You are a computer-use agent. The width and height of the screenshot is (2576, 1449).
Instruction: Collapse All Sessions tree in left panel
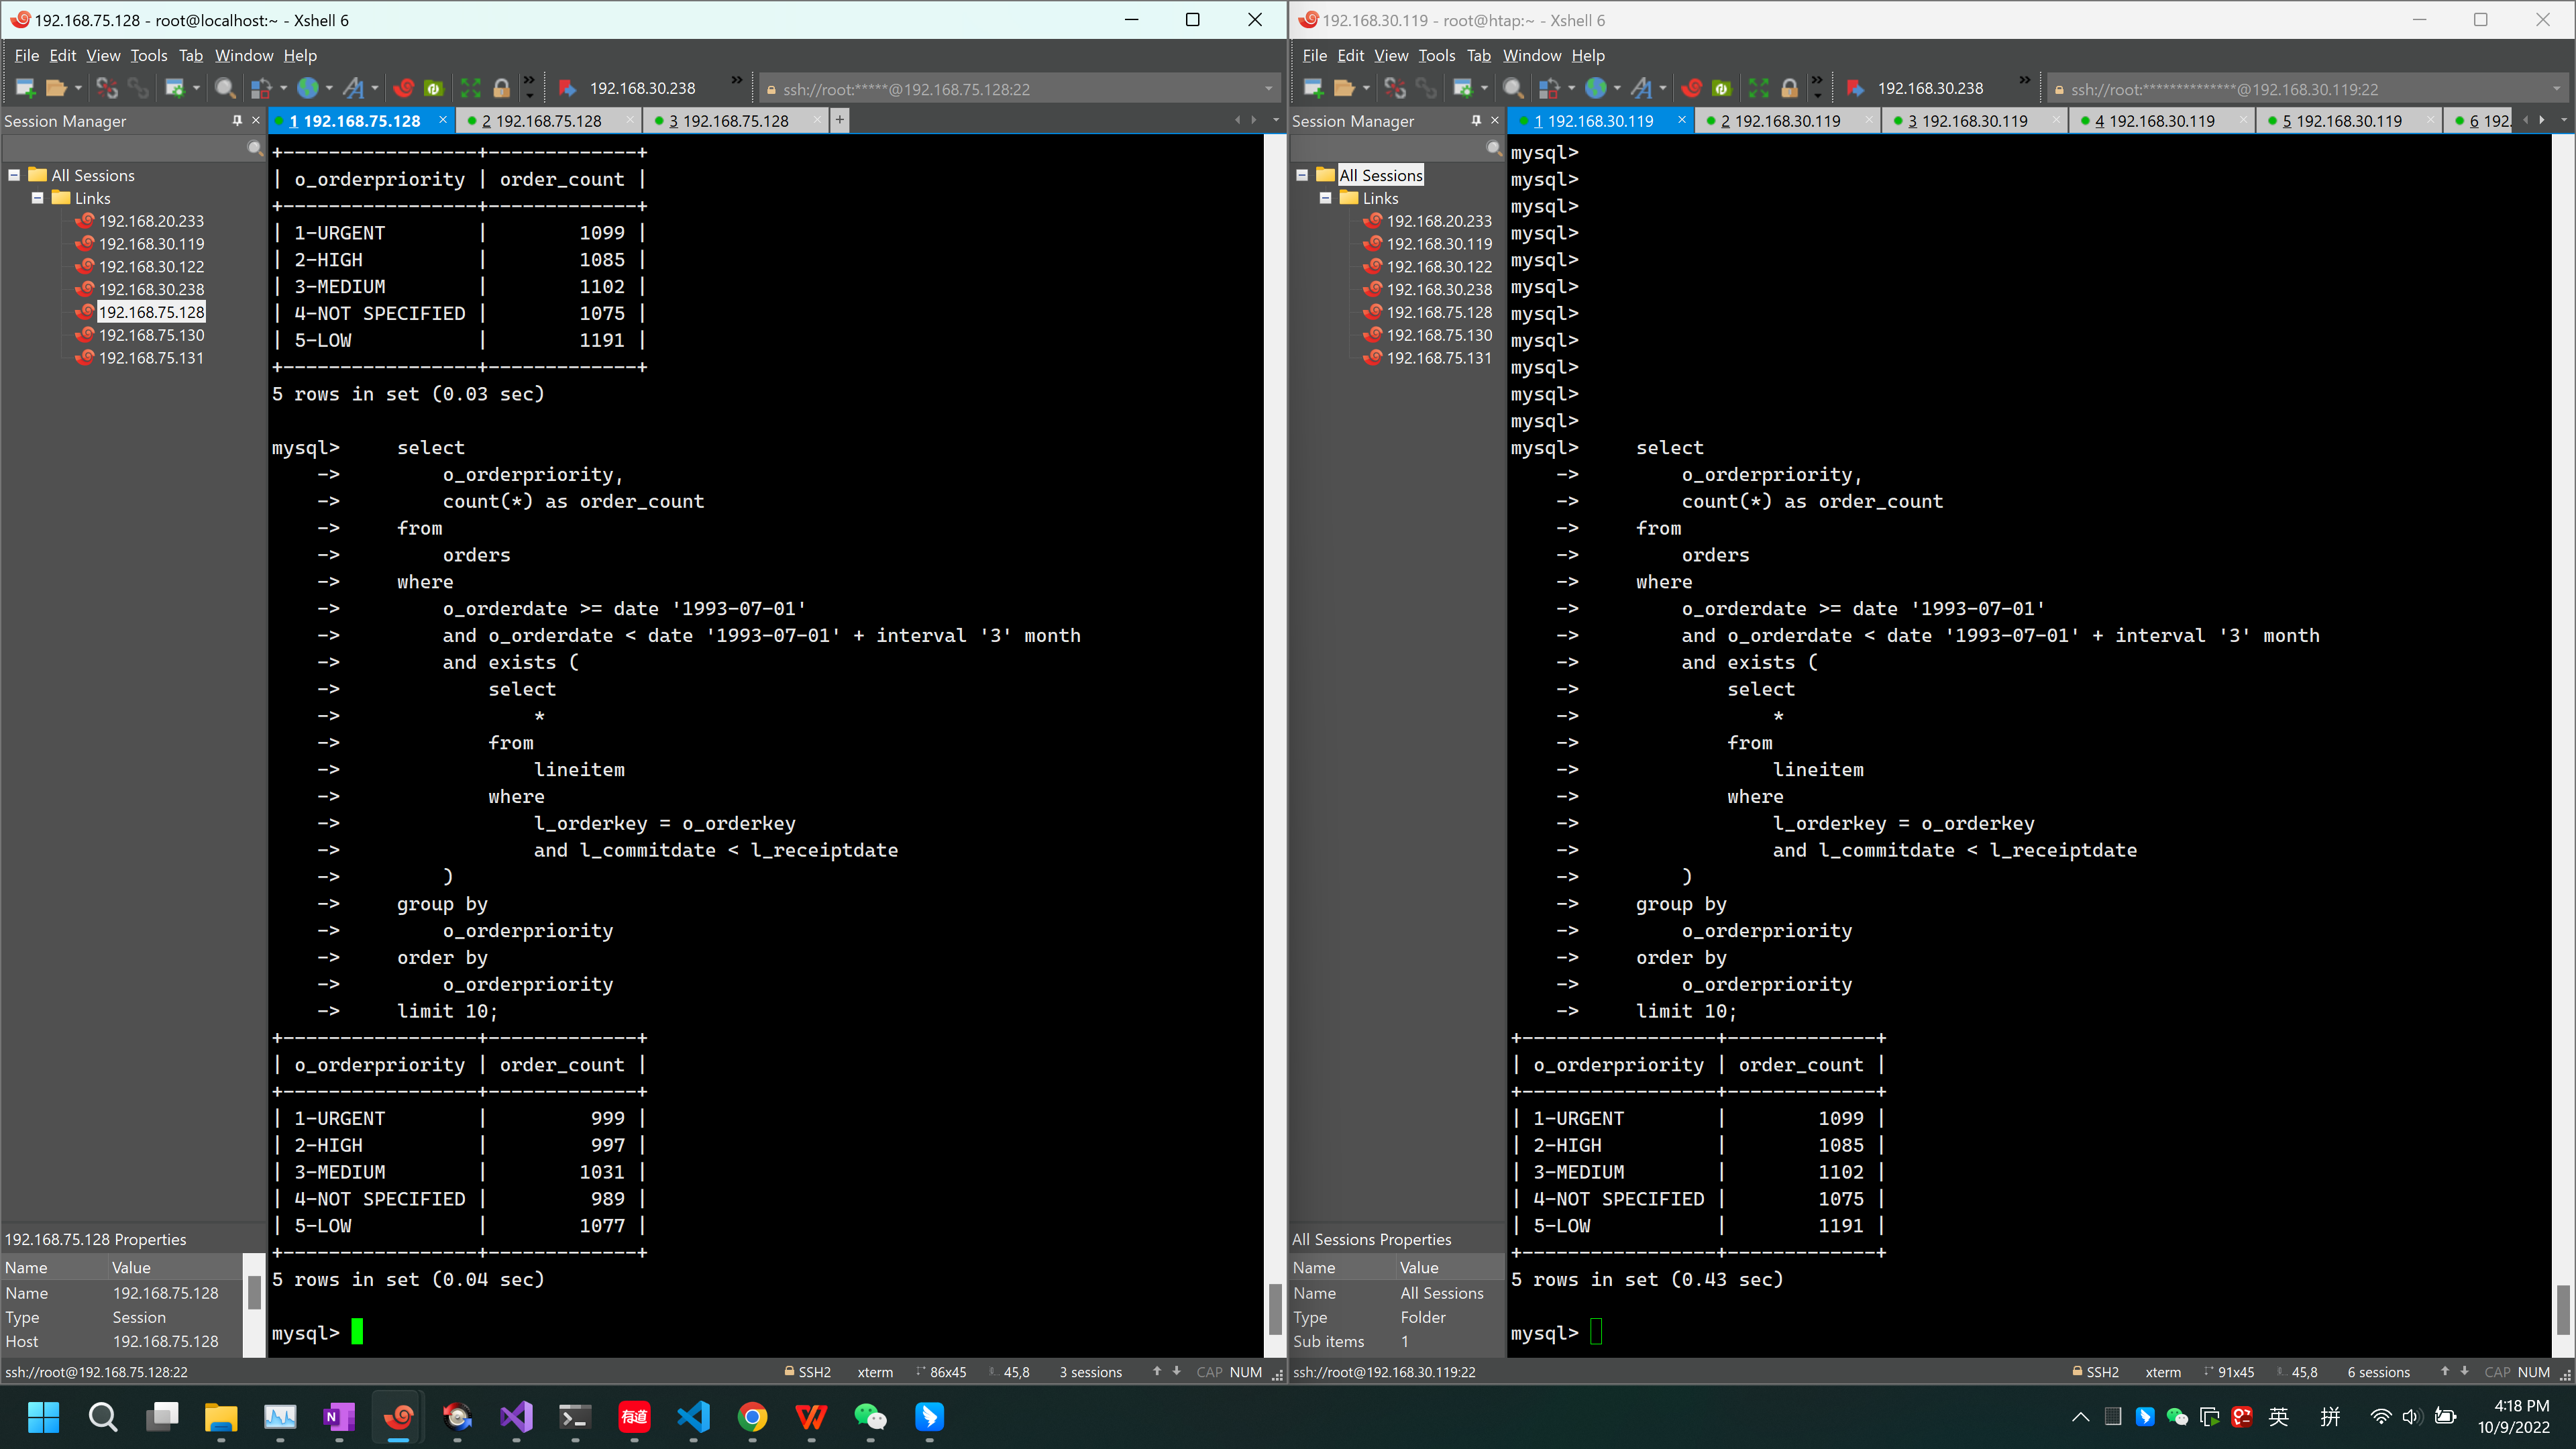[x=14, y=175]
